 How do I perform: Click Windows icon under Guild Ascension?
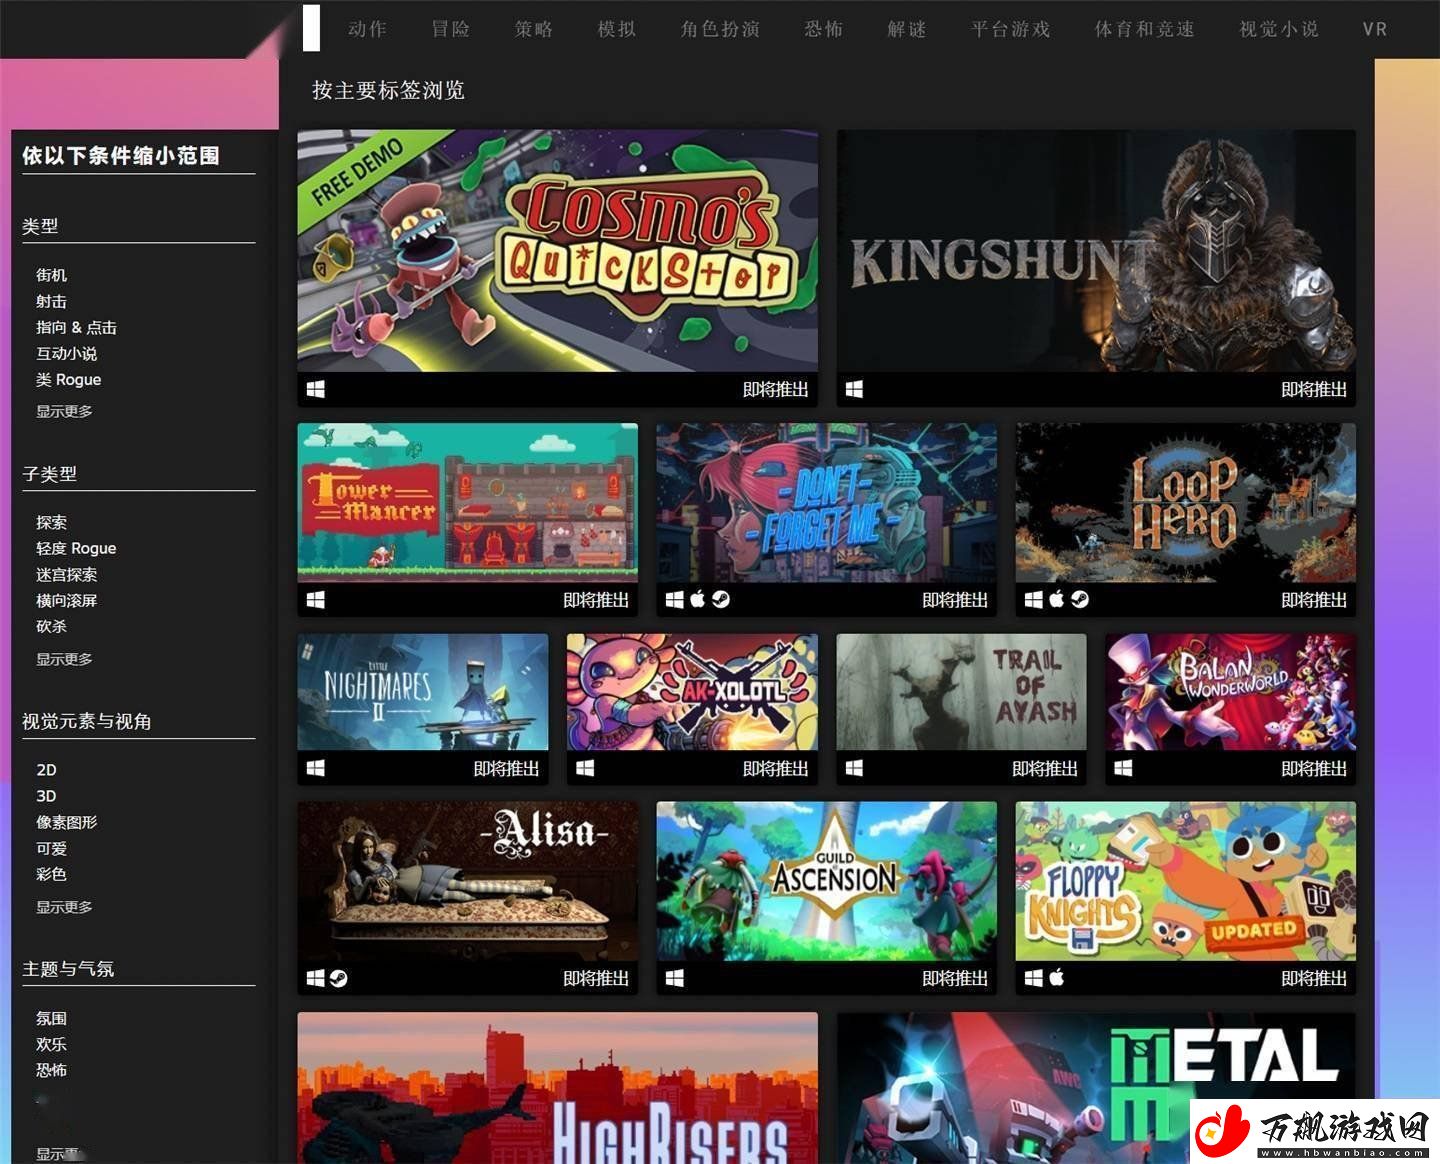675,978
